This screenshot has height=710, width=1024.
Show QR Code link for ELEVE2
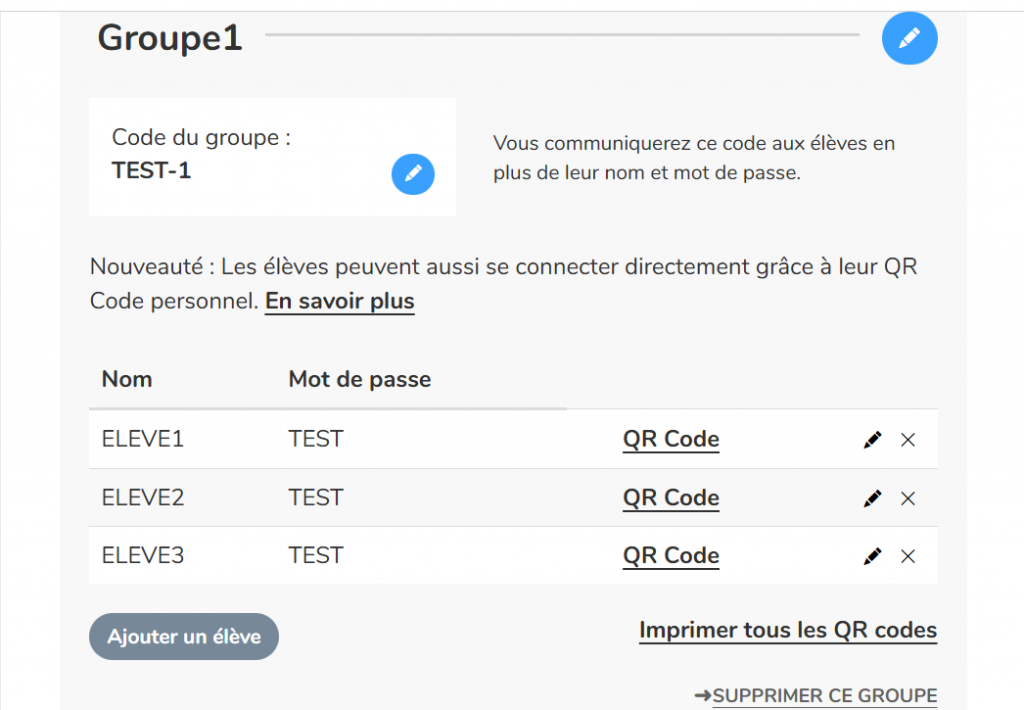[670, 497]
